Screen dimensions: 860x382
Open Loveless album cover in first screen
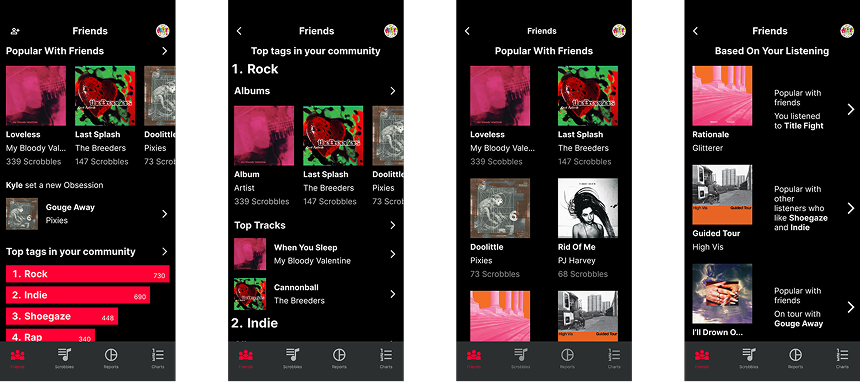[36, 96]
